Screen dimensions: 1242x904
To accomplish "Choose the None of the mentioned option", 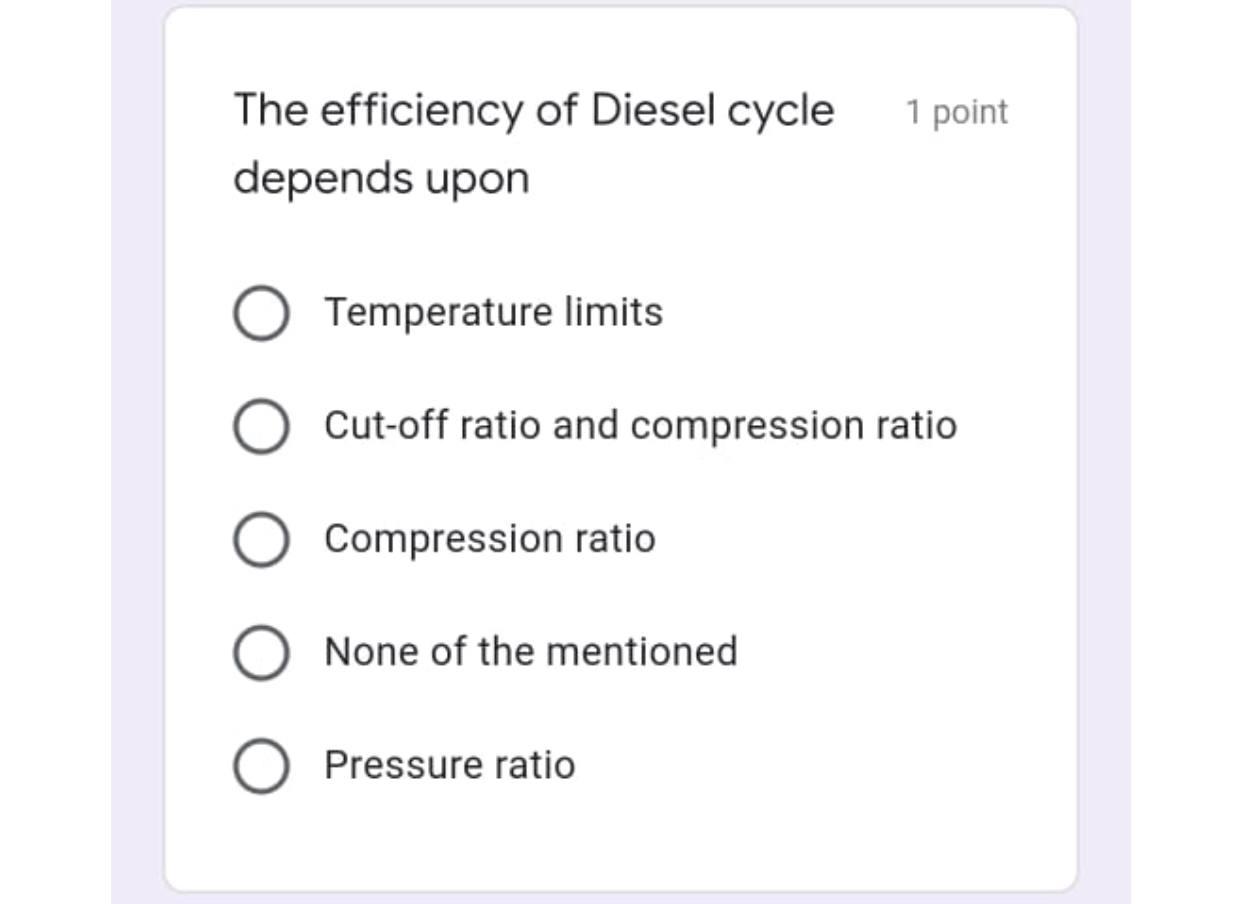I will coord(261,651).
